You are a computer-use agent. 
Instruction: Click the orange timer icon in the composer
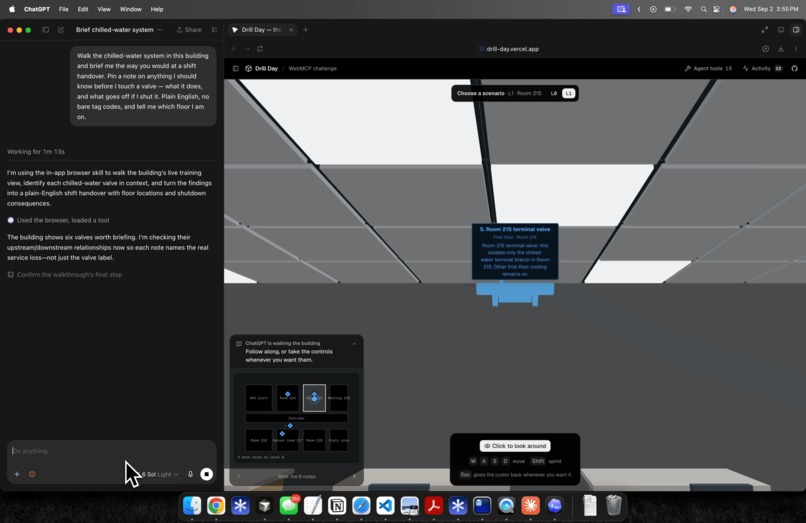pyautogui.click(x=32, y=474)
